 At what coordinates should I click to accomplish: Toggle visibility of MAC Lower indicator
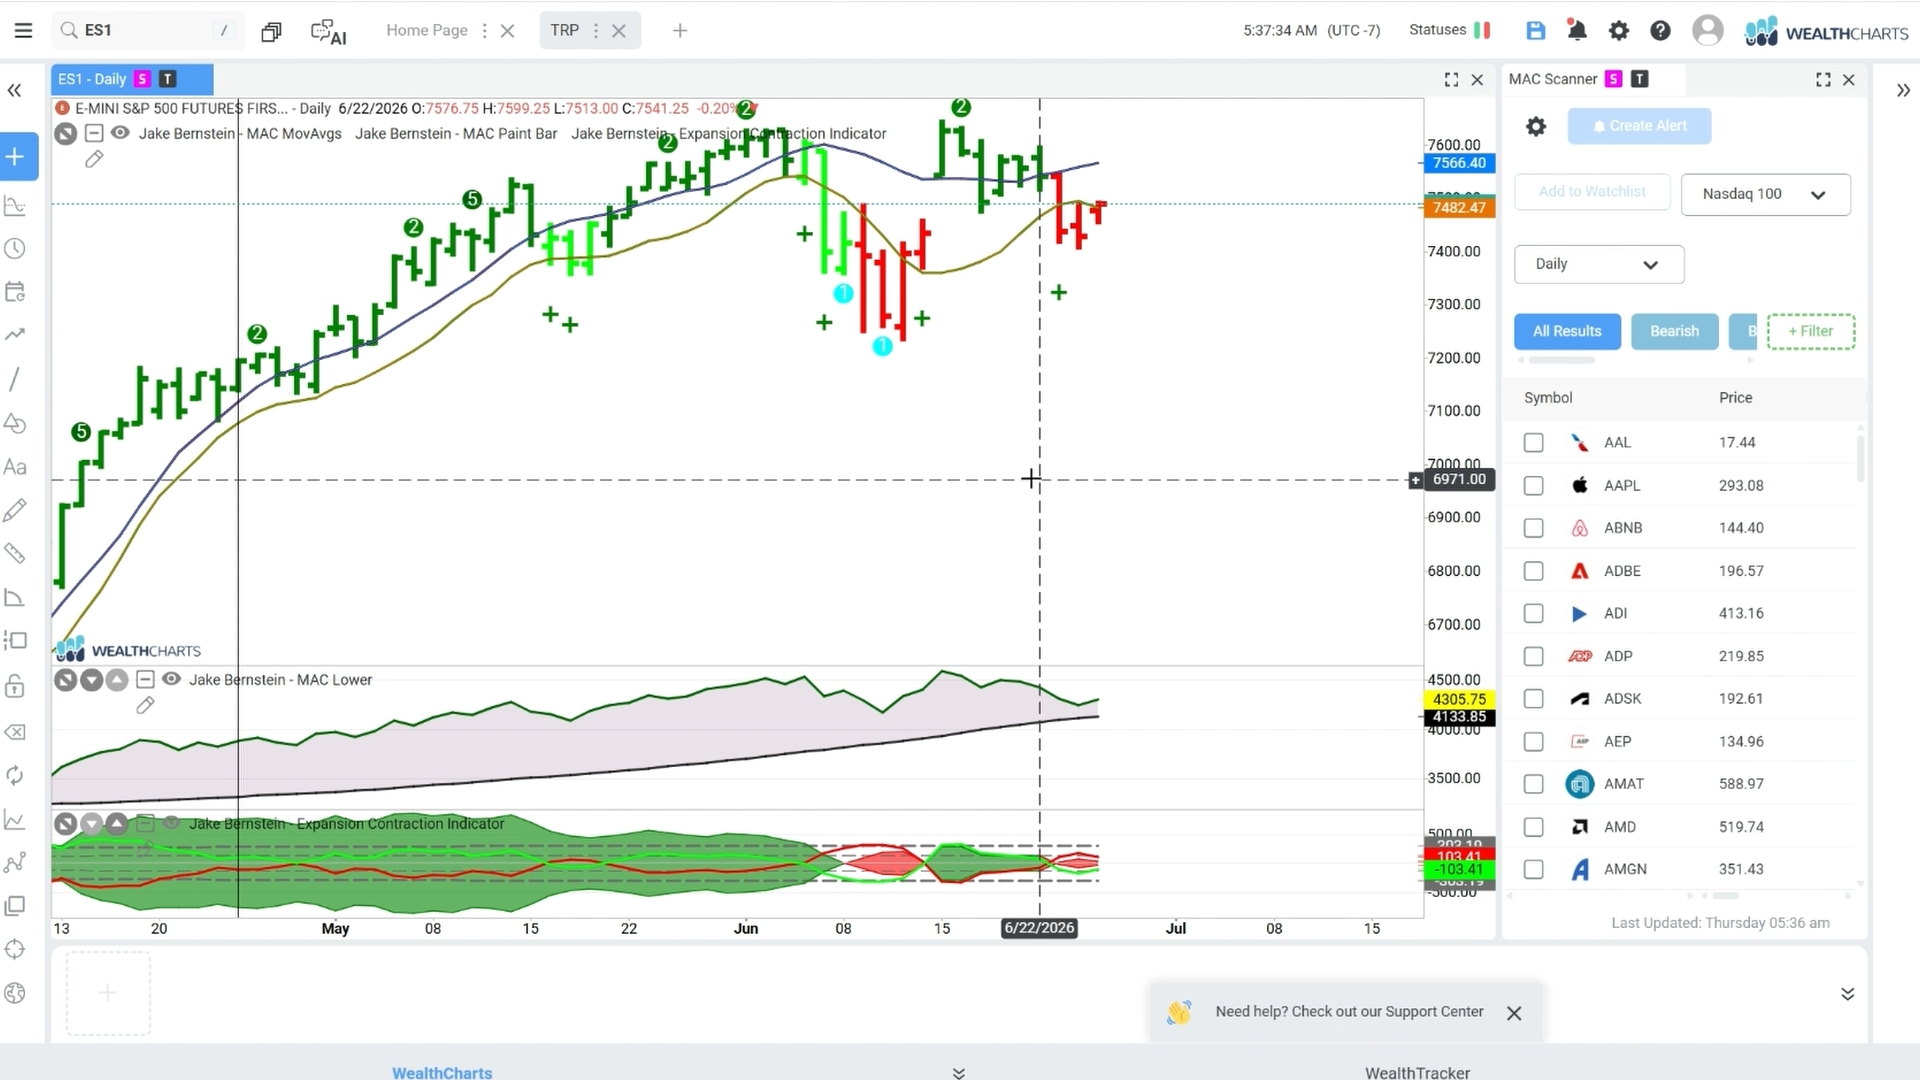171,680
